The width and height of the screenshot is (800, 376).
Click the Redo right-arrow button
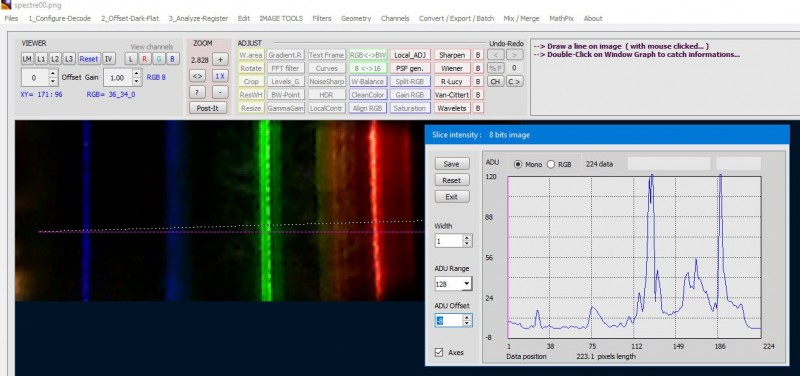515,55
